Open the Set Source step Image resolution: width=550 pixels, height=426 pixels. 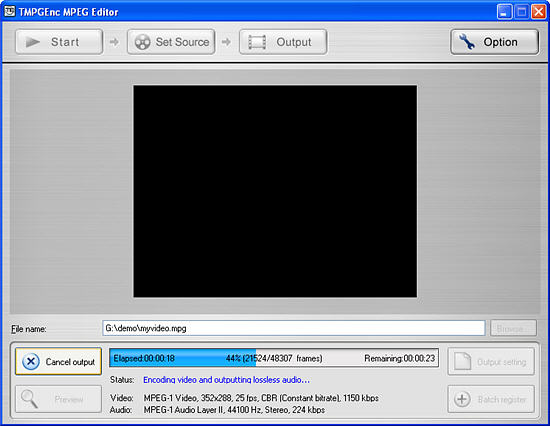(x=171, y=42)
